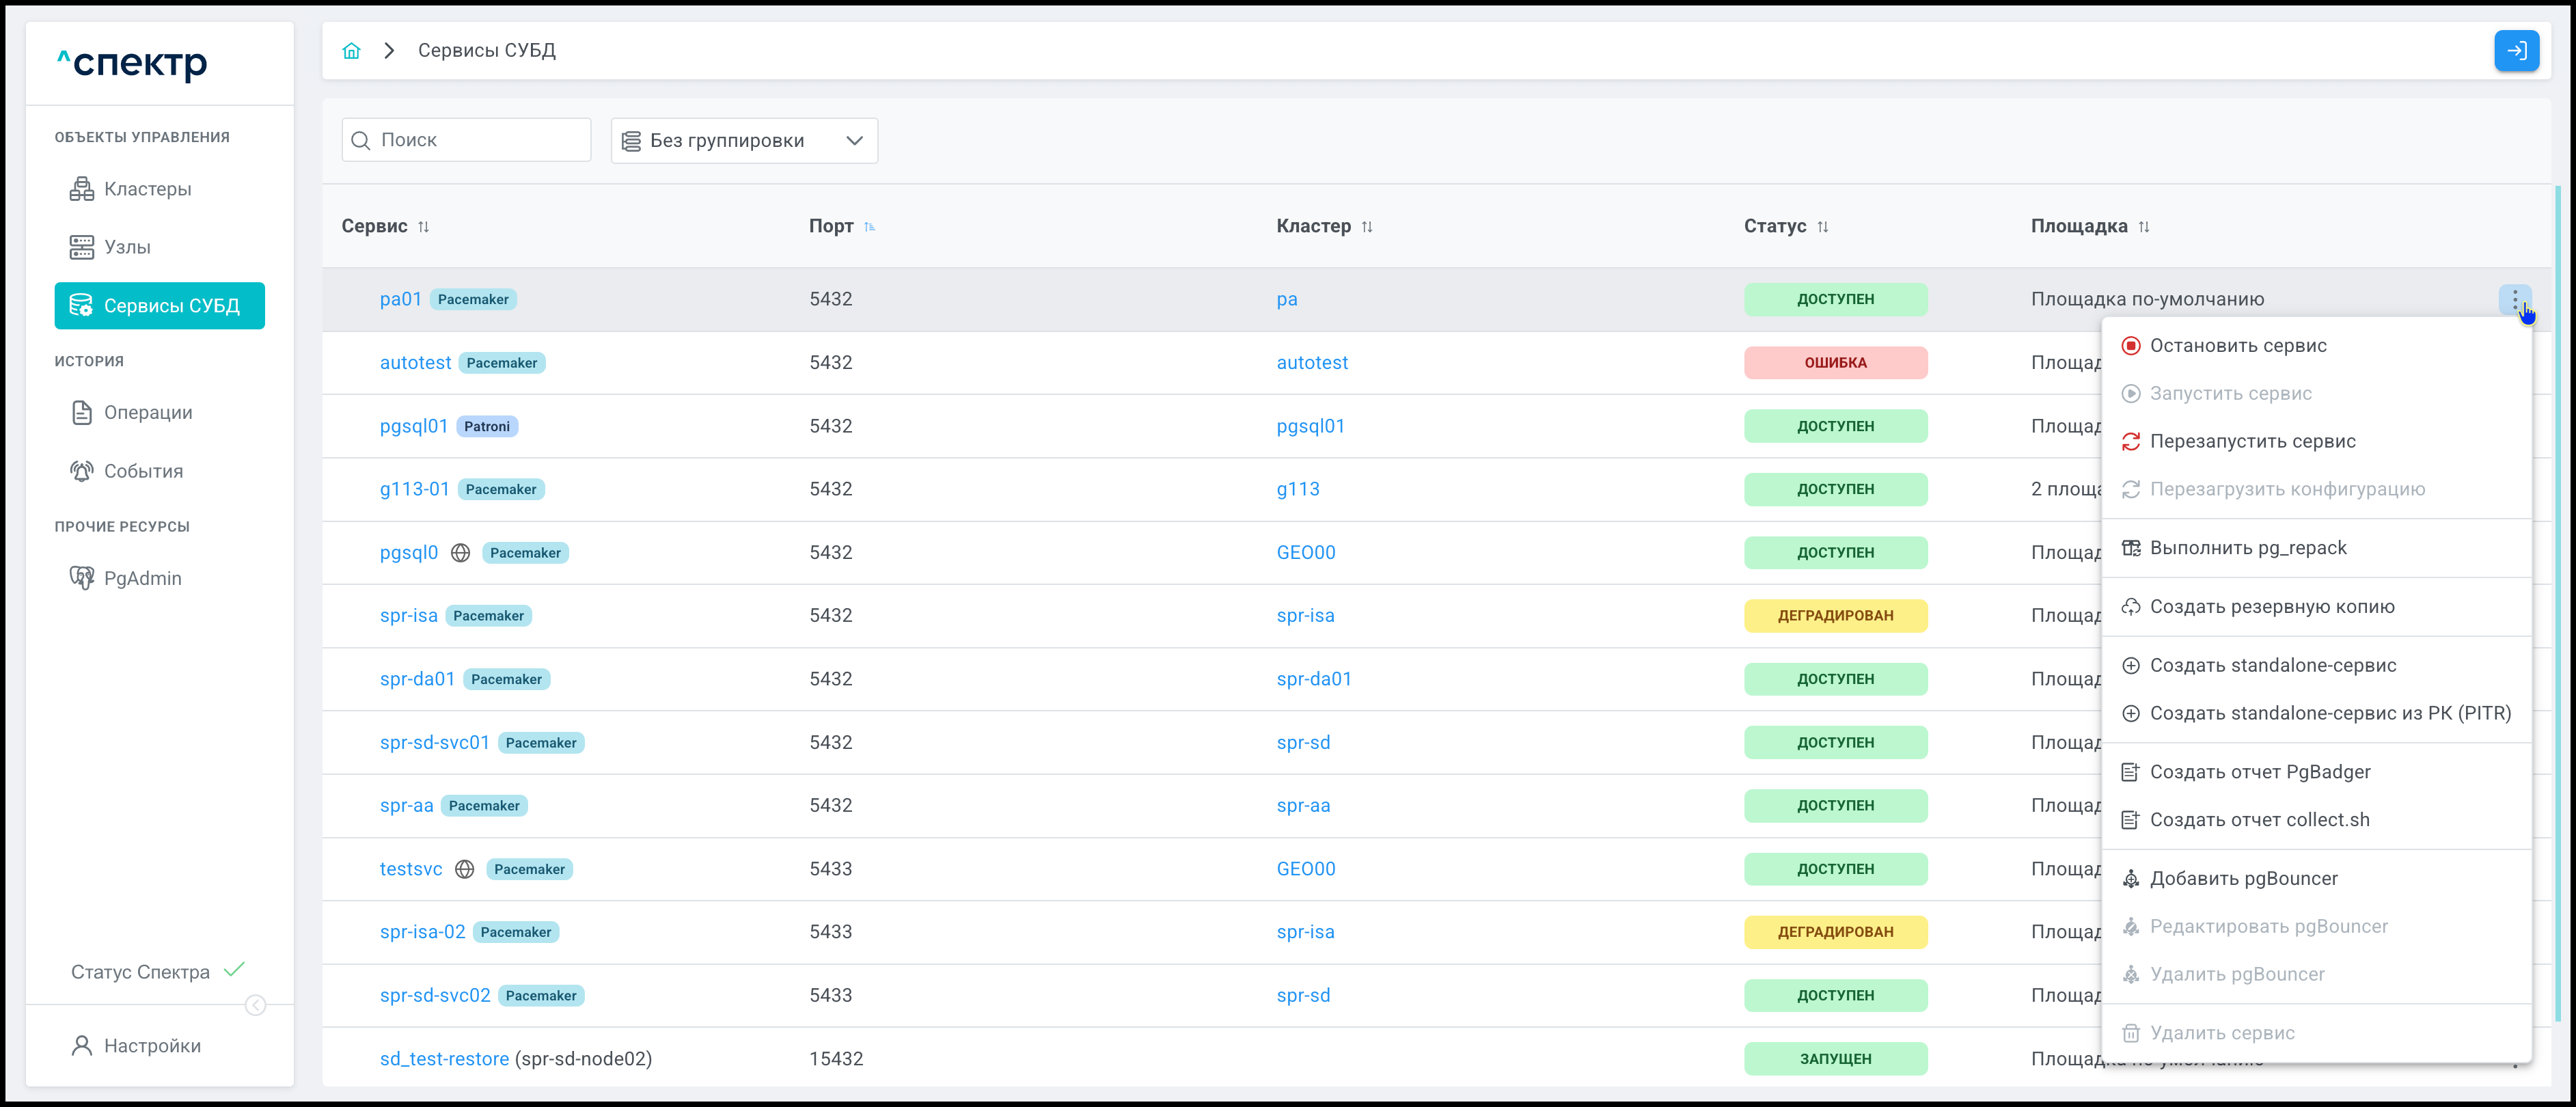Click globe icon next to testsvc service
2576x1107 pixels.
point(464,869)
